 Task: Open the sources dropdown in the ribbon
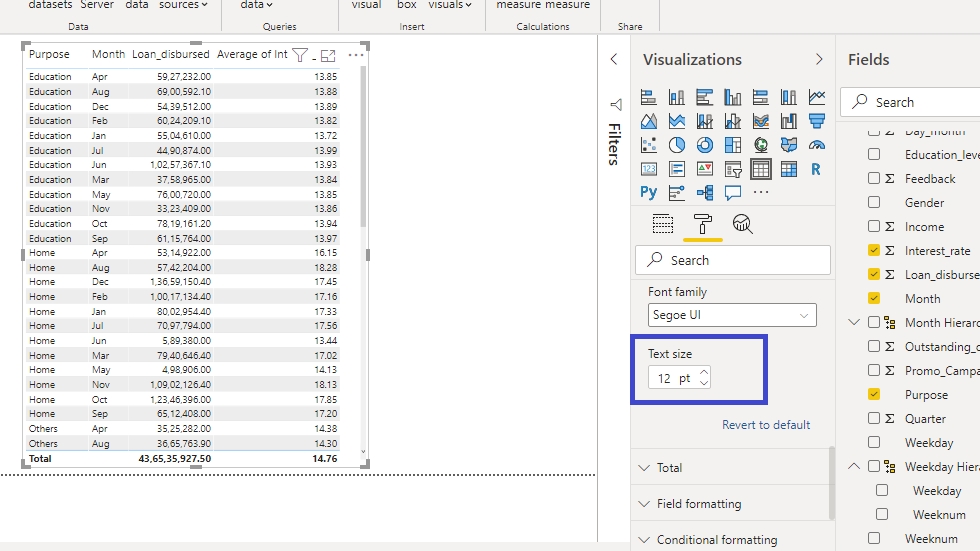pos(183,5)
